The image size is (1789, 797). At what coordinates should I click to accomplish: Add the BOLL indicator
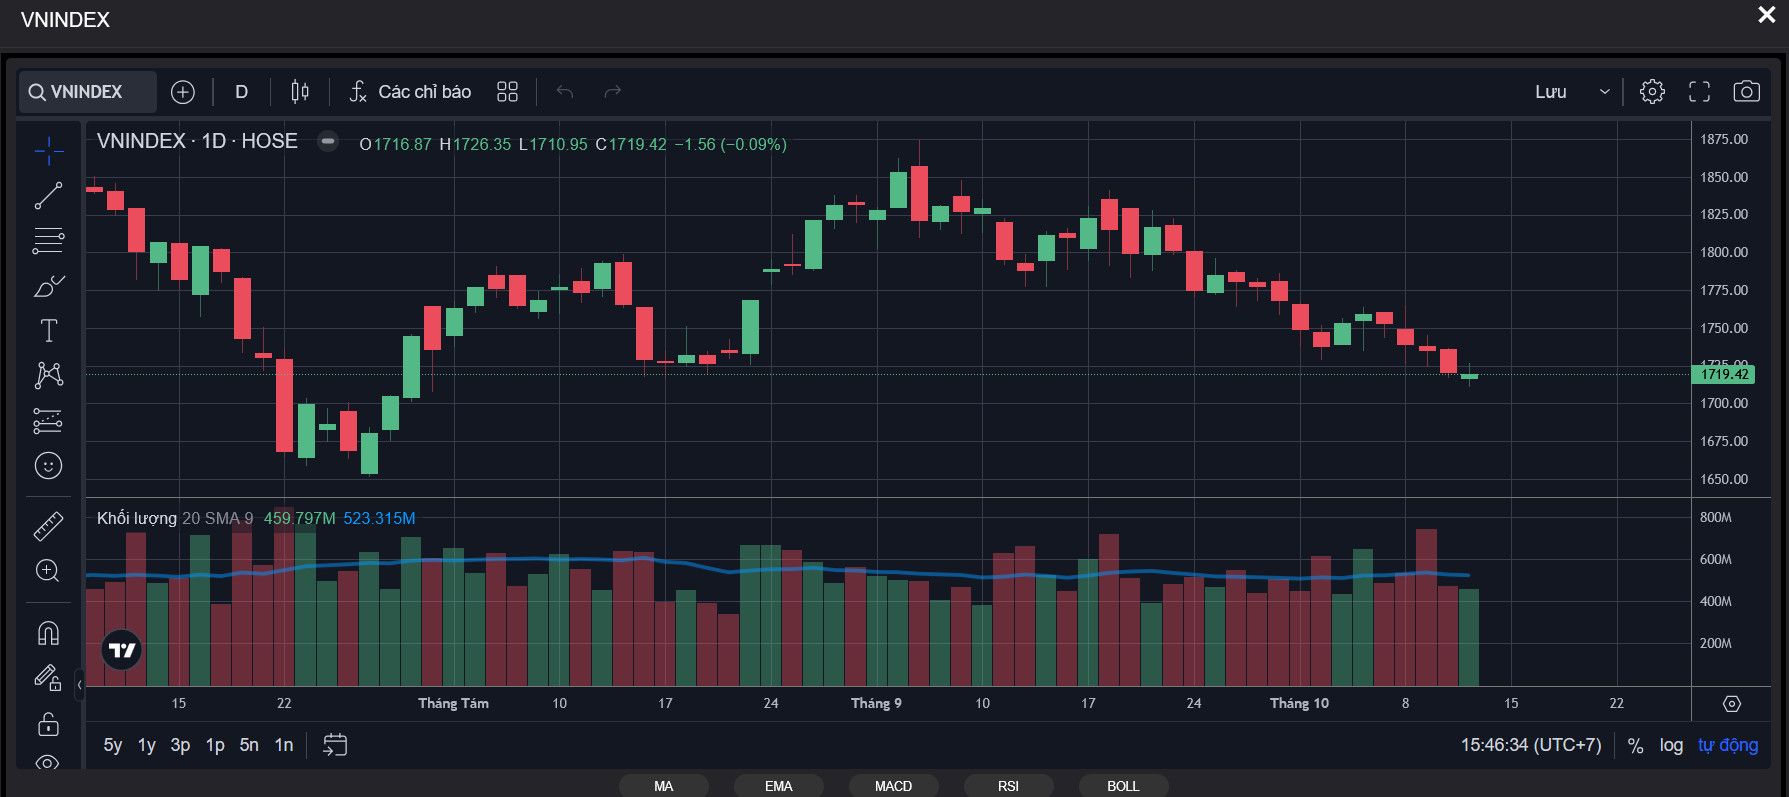[x=1123, y=786]
